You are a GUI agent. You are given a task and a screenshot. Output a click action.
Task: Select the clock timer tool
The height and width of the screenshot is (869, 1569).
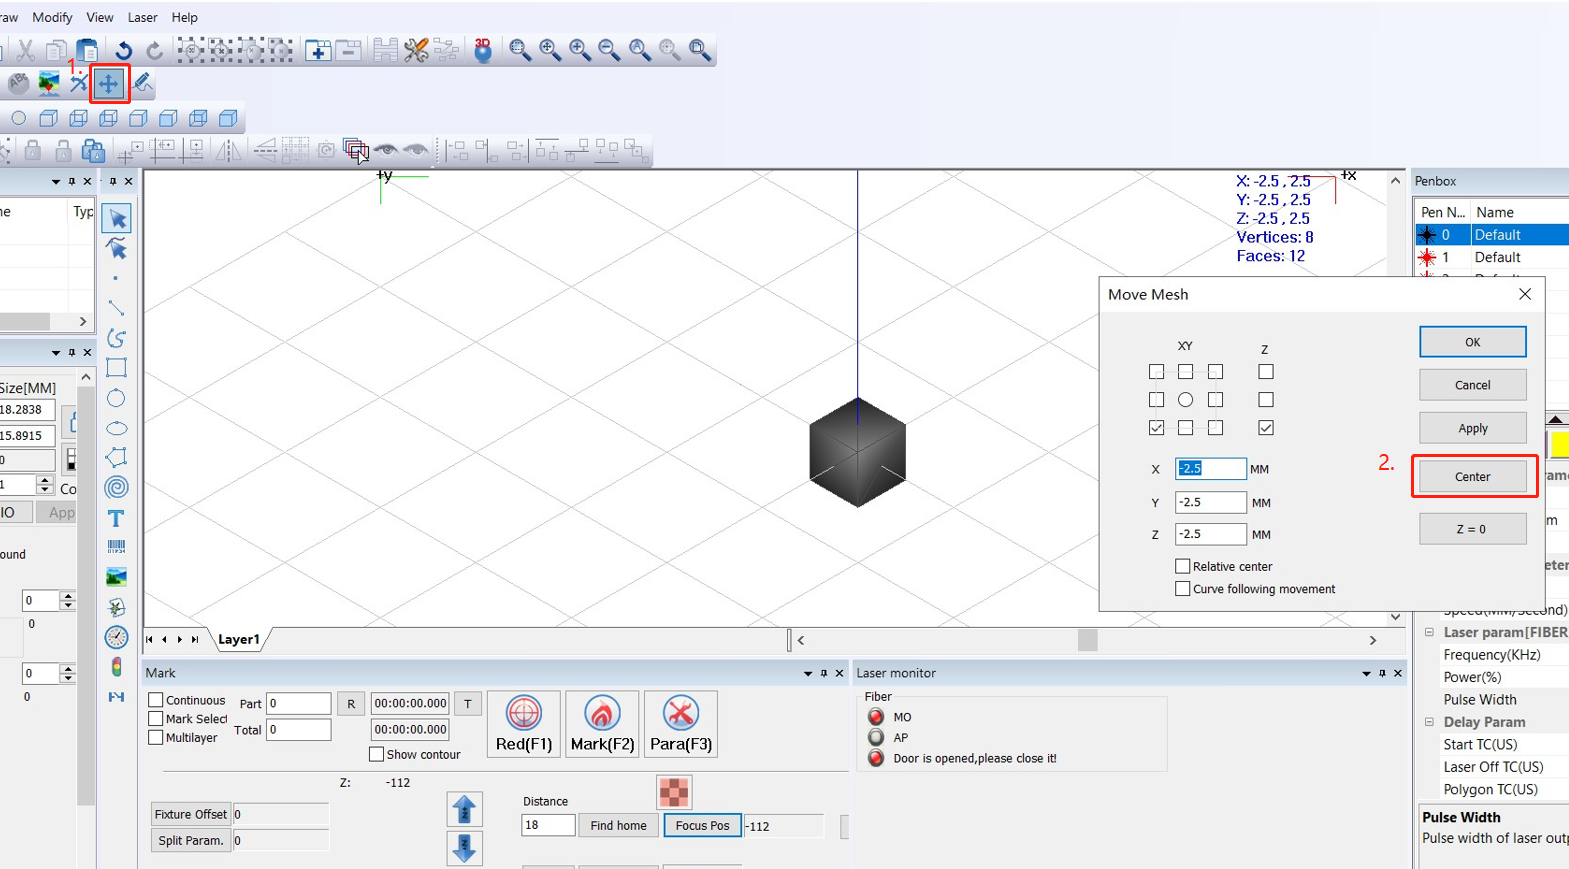[x=117, y=637]
